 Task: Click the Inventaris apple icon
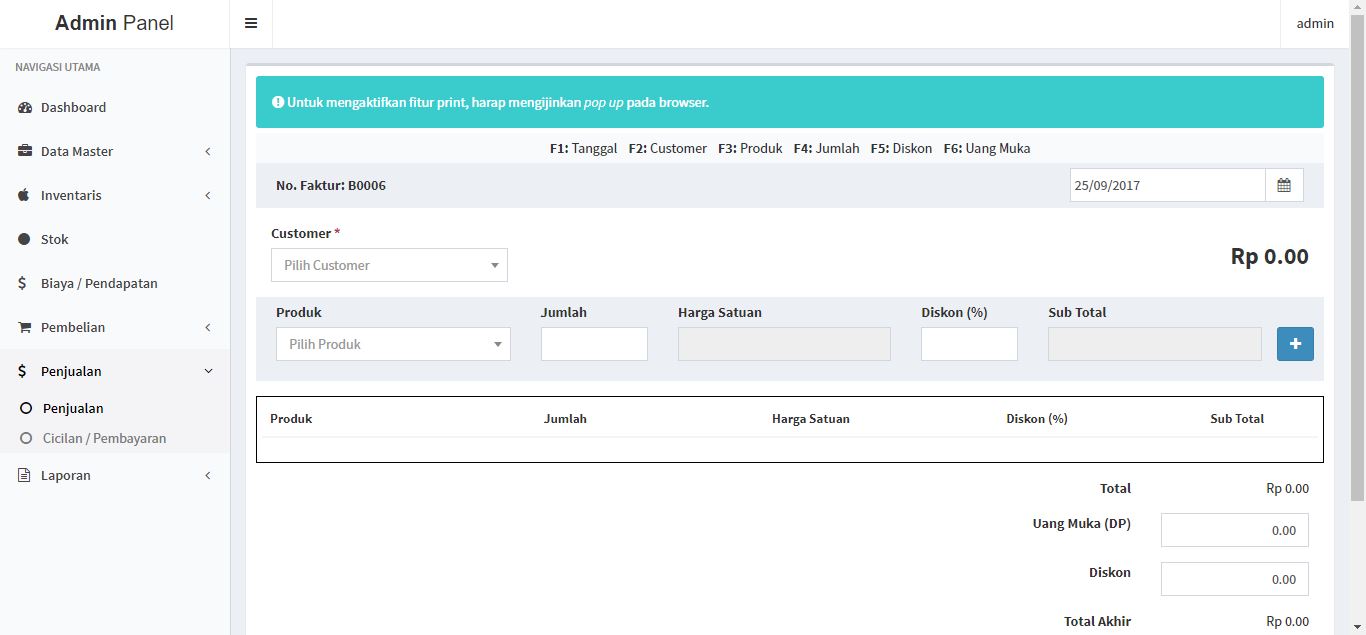pos(25,196)
